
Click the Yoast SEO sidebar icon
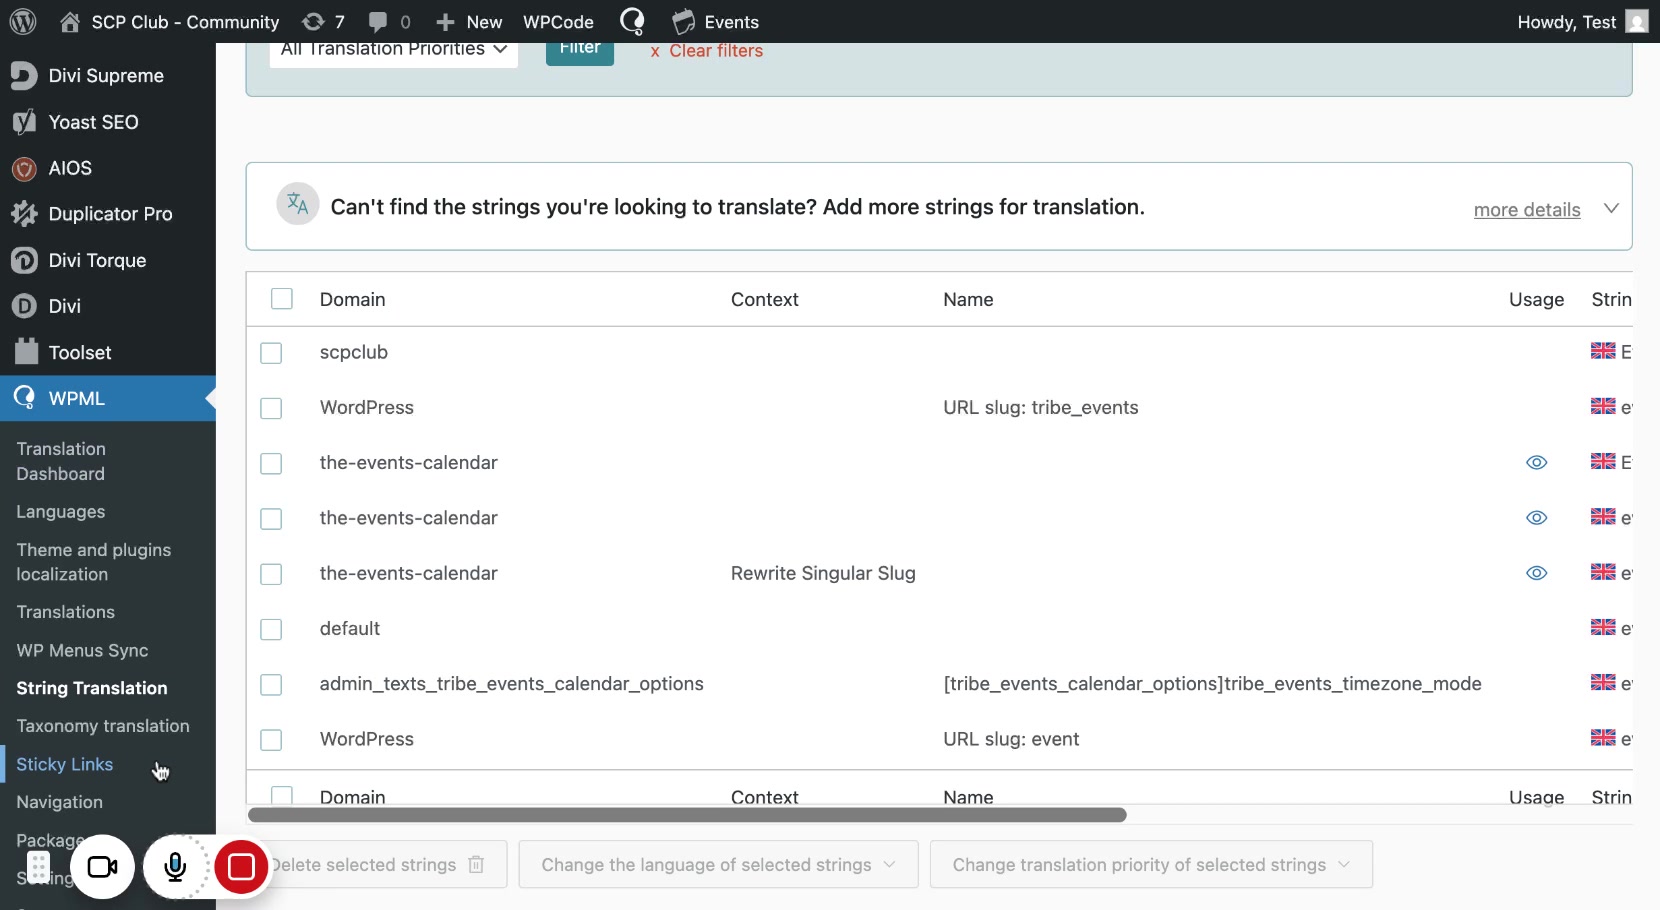click(x=24, y=122)
